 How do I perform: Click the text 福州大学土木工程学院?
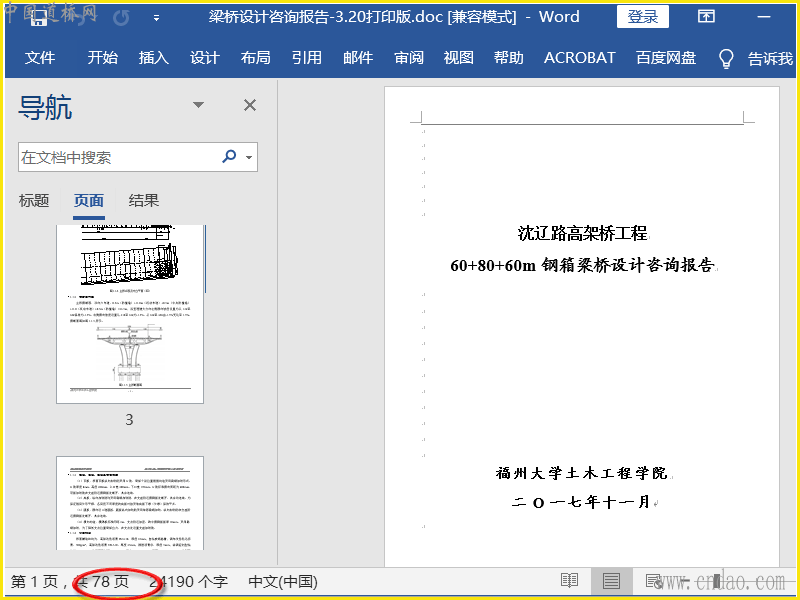pos(582,473)
